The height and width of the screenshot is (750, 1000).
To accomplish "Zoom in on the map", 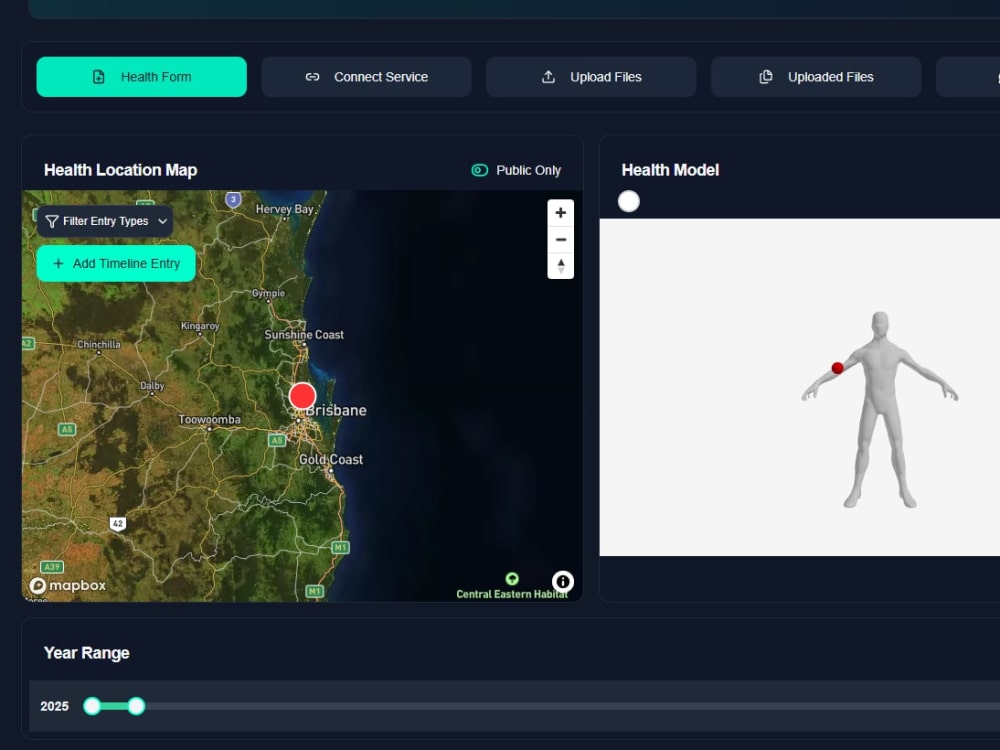I will 561,213.
